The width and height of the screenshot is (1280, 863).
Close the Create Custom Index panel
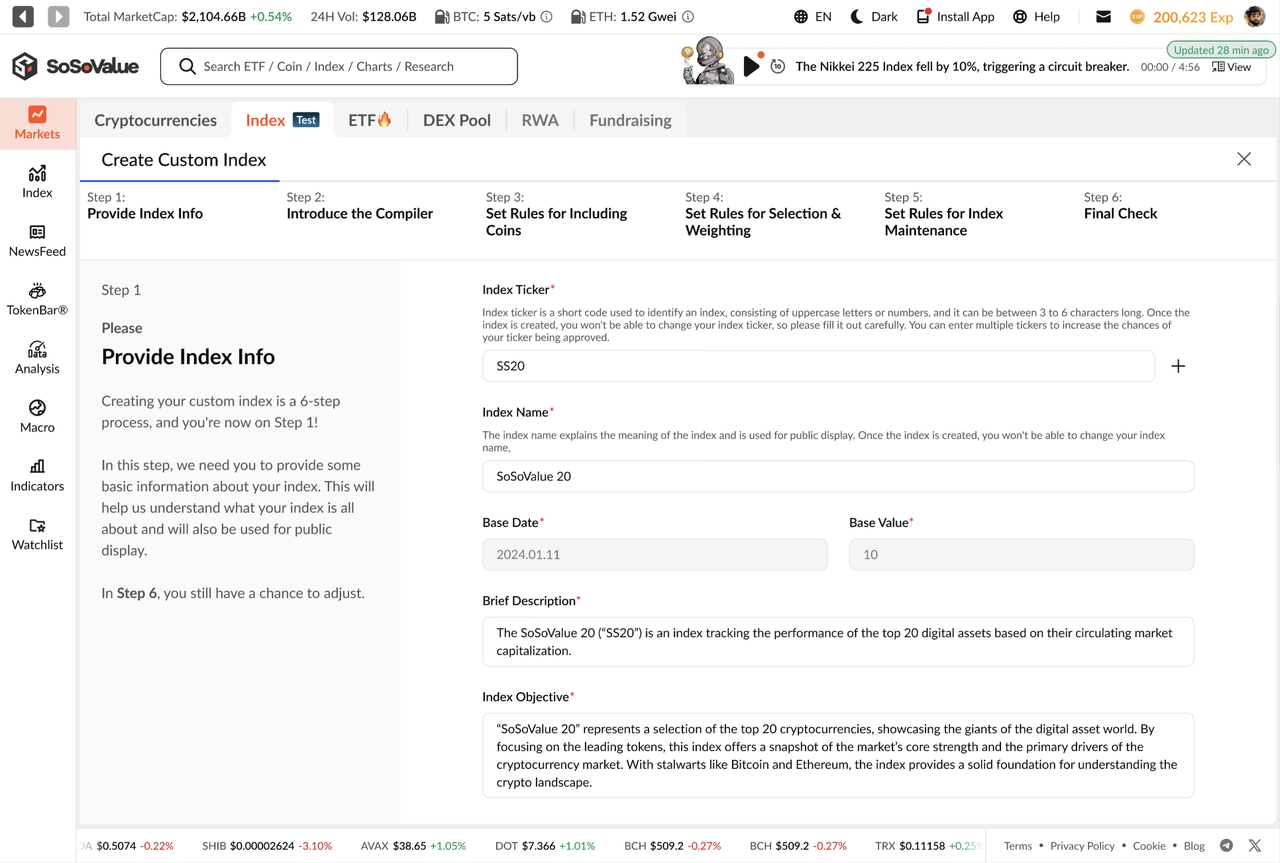(1244, 159)
